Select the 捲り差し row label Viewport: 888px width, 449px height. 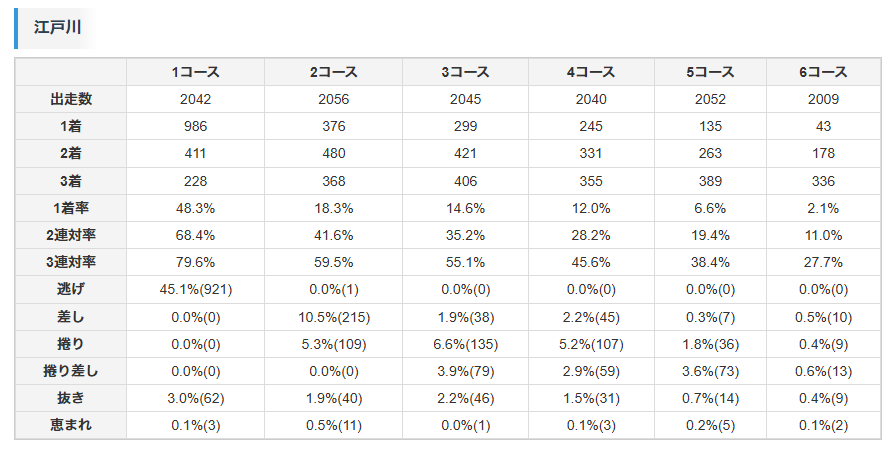pyautogui.click(x=71, y=371)
